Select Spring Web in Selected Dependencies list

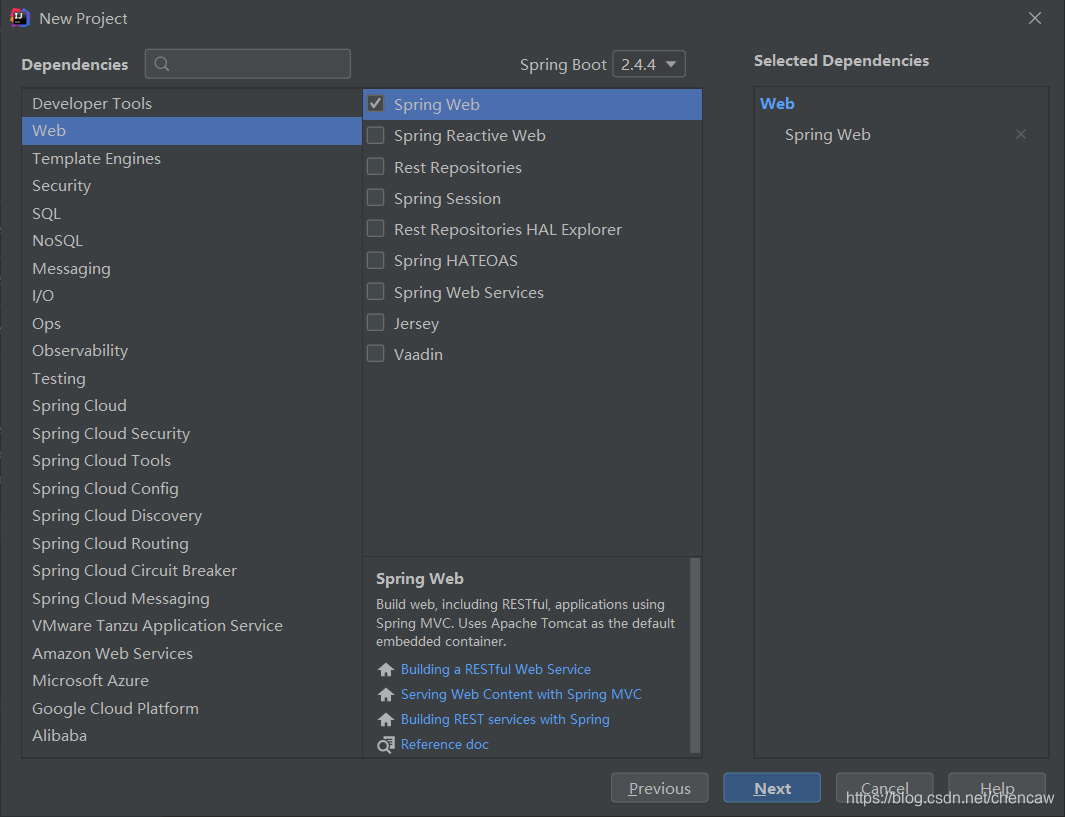827,134
